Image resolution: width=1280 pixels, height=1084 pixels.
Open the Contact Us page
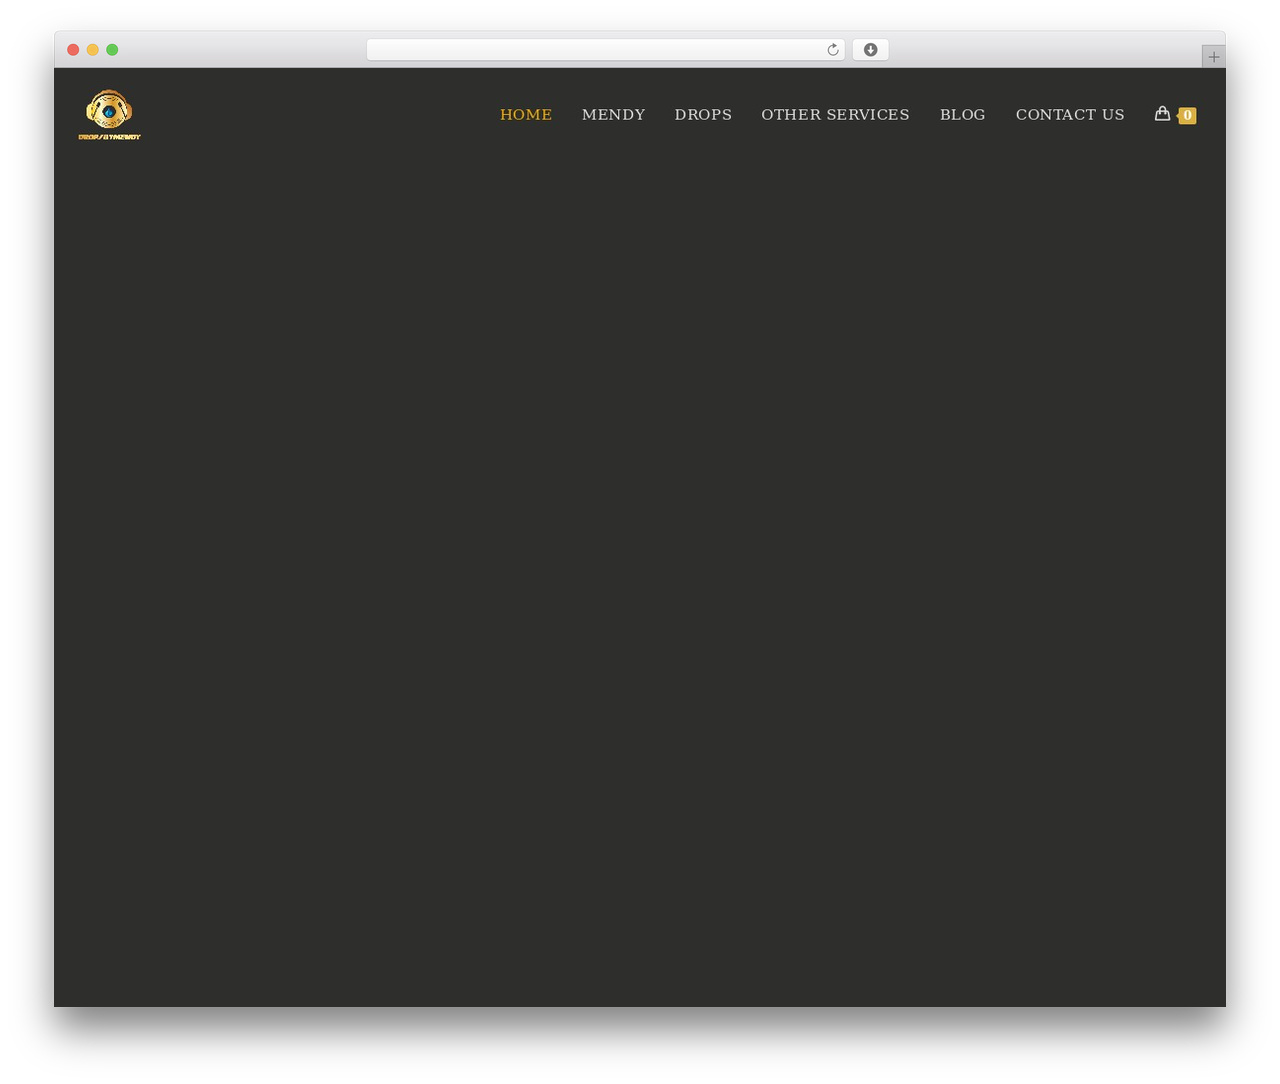tap(1070, 115)
